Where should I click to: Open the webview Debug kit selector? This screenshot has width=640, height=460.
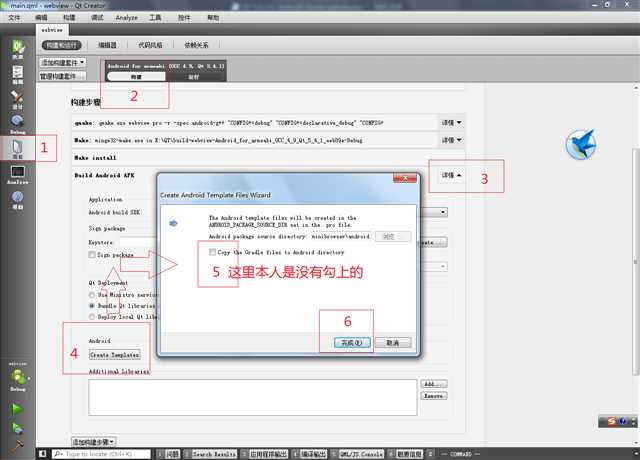pos(18,378)
